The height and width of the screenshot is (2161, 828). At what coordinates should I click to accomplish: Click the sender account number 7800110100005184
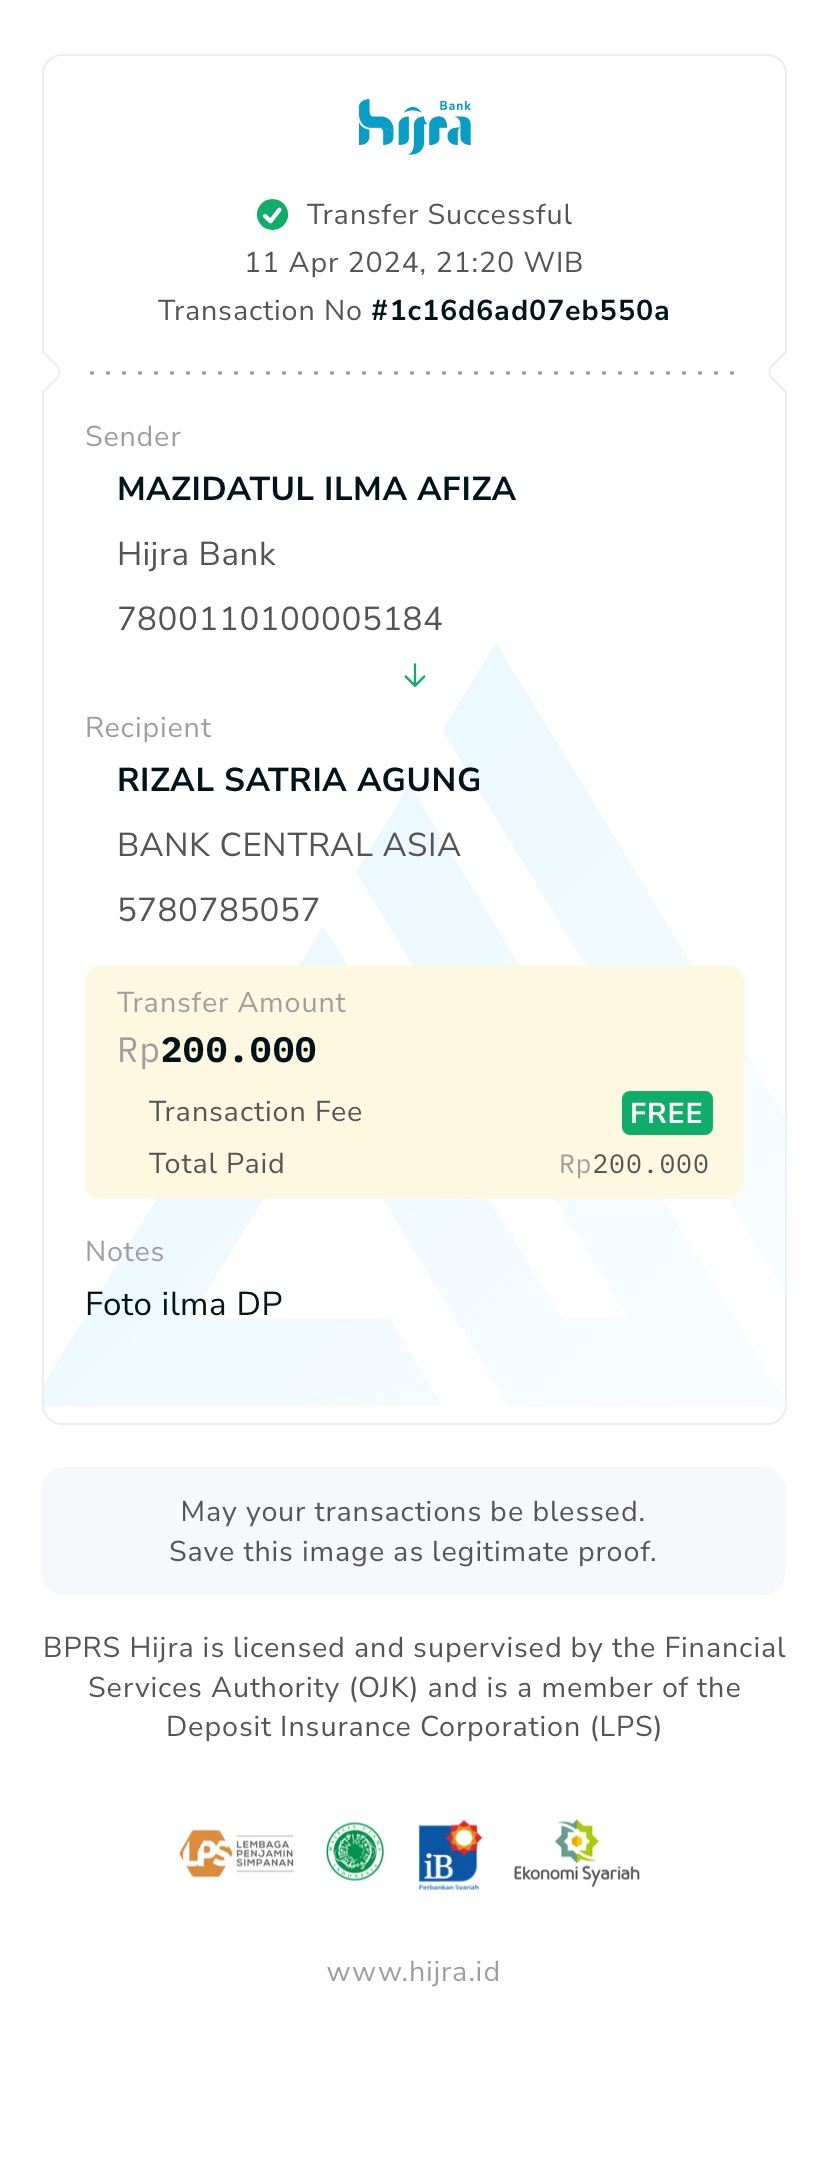[x=280, y=619]
